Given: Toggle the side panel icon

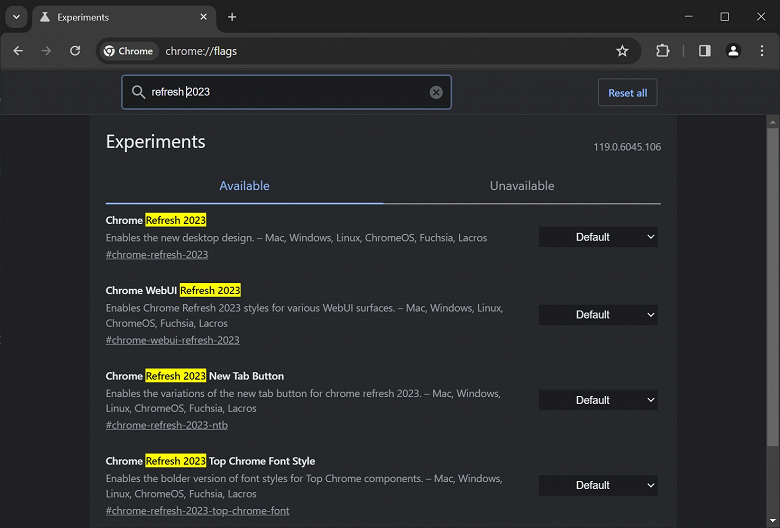Looking at the screenshot, I should (x=705, y=51).
